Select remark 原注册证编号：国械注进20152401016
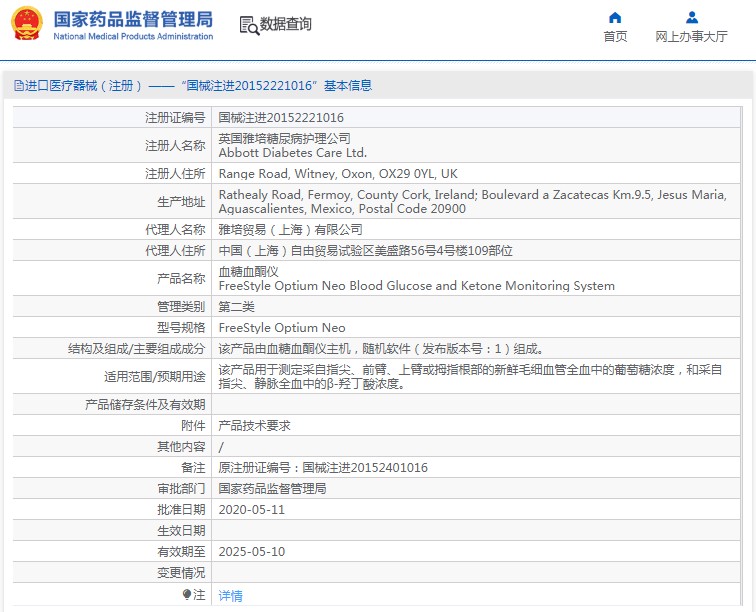Viewport: 756px width, 612px height. pyautogui.click(x=323, y=467)
